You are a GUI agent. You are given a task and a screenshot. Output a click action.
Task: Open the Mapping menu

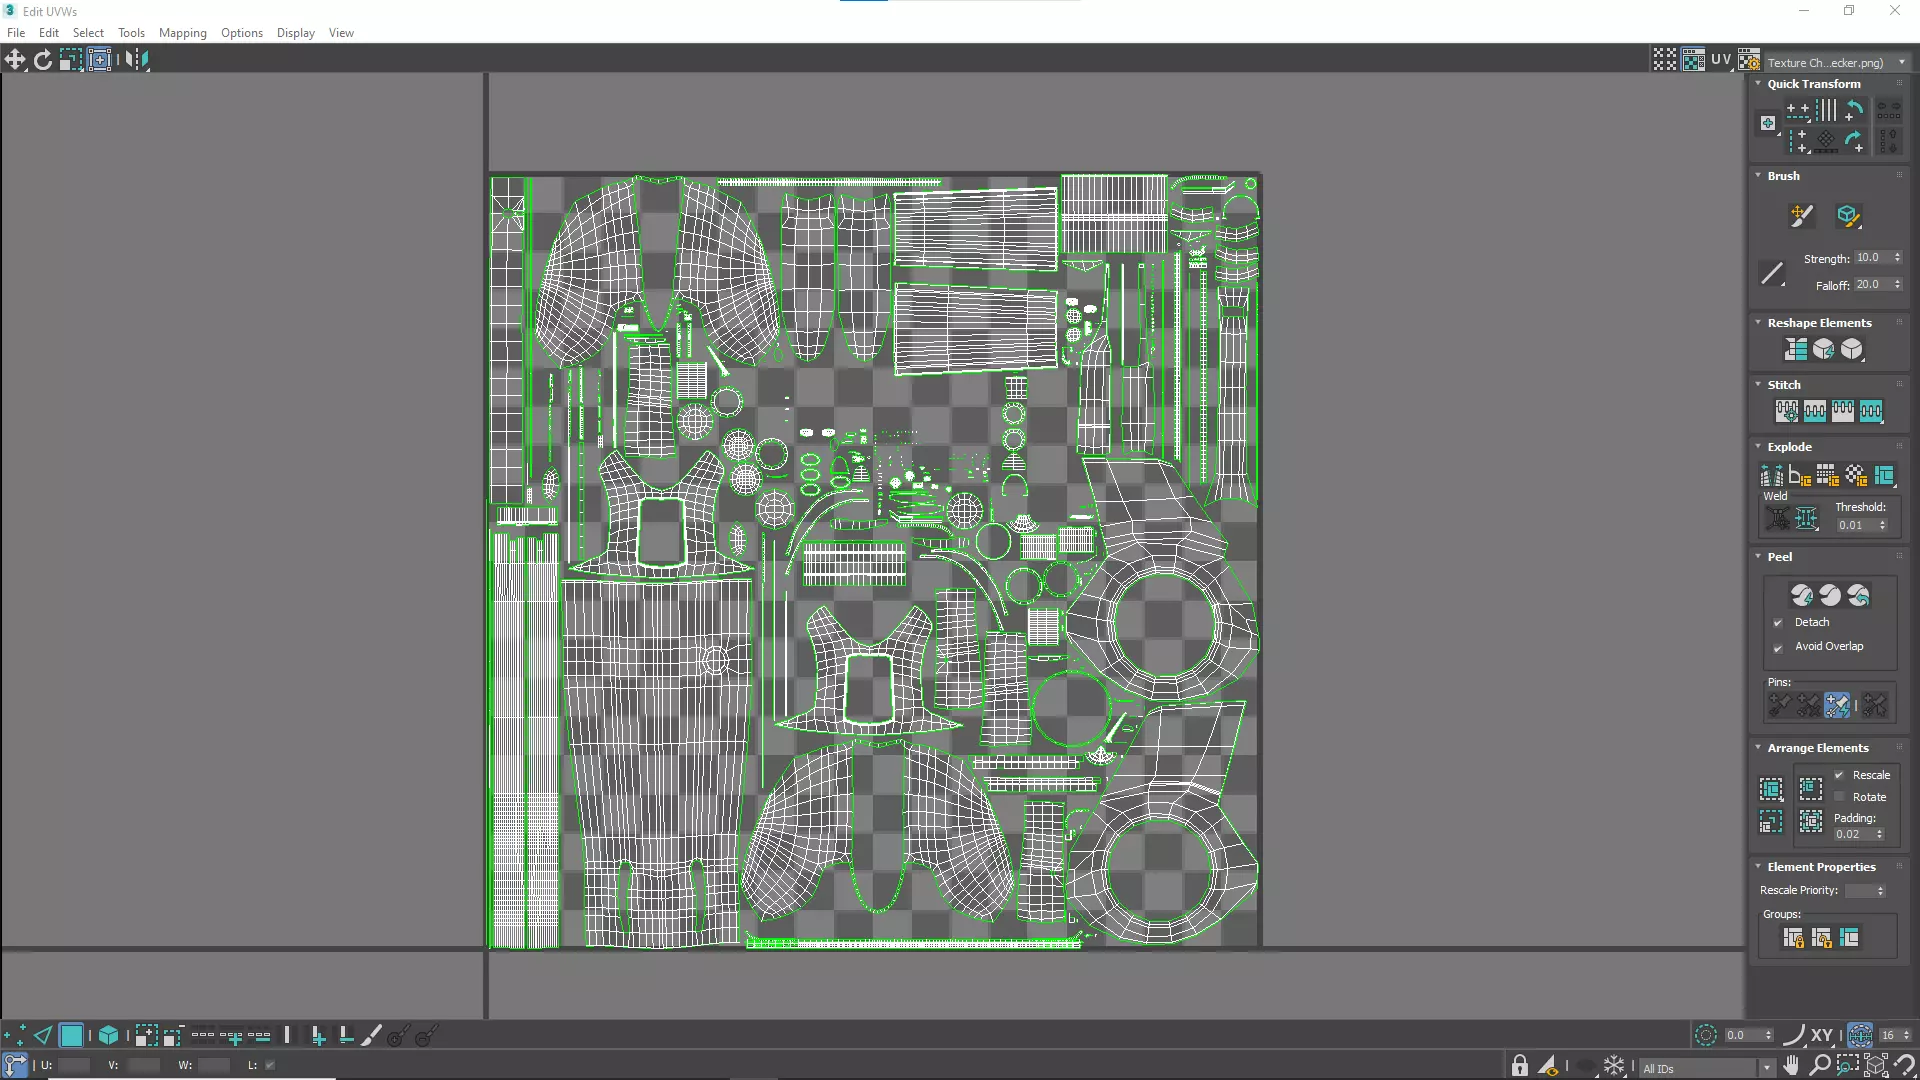click(x=182, y=33)
